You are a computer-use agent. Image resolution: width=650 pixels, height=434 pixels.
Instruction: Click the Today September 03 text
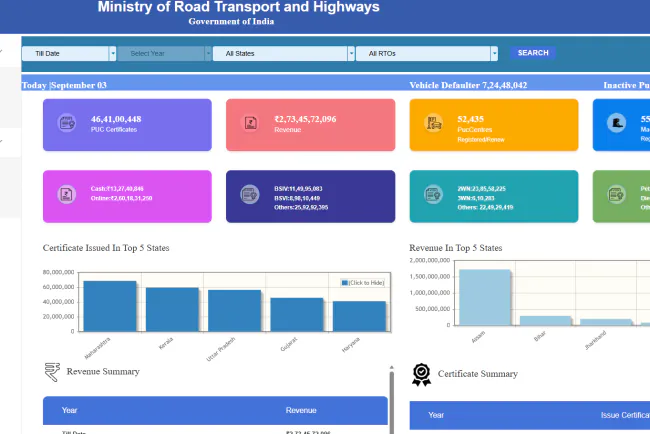[x=64, y=85]
